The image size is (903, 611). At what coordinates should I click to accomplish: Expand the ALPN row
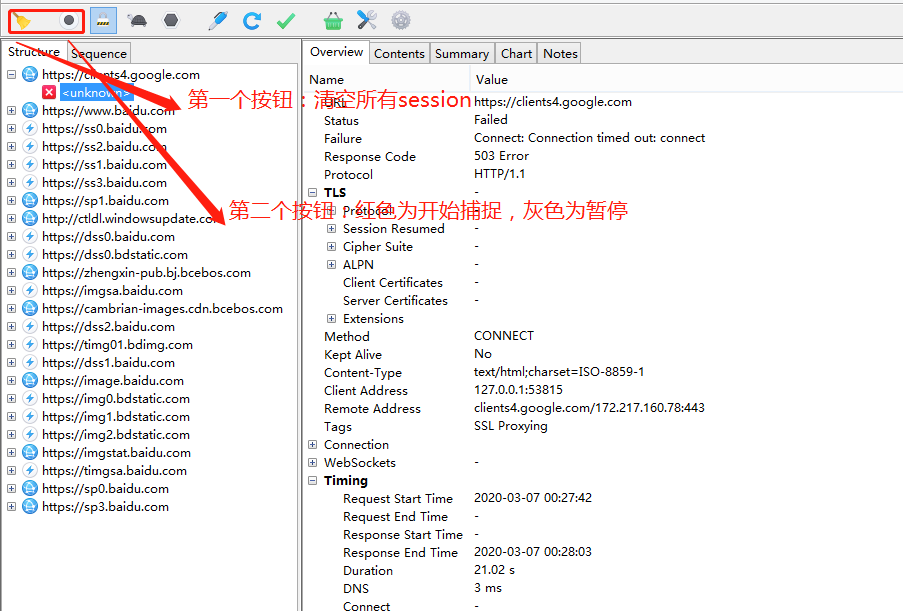332,264
